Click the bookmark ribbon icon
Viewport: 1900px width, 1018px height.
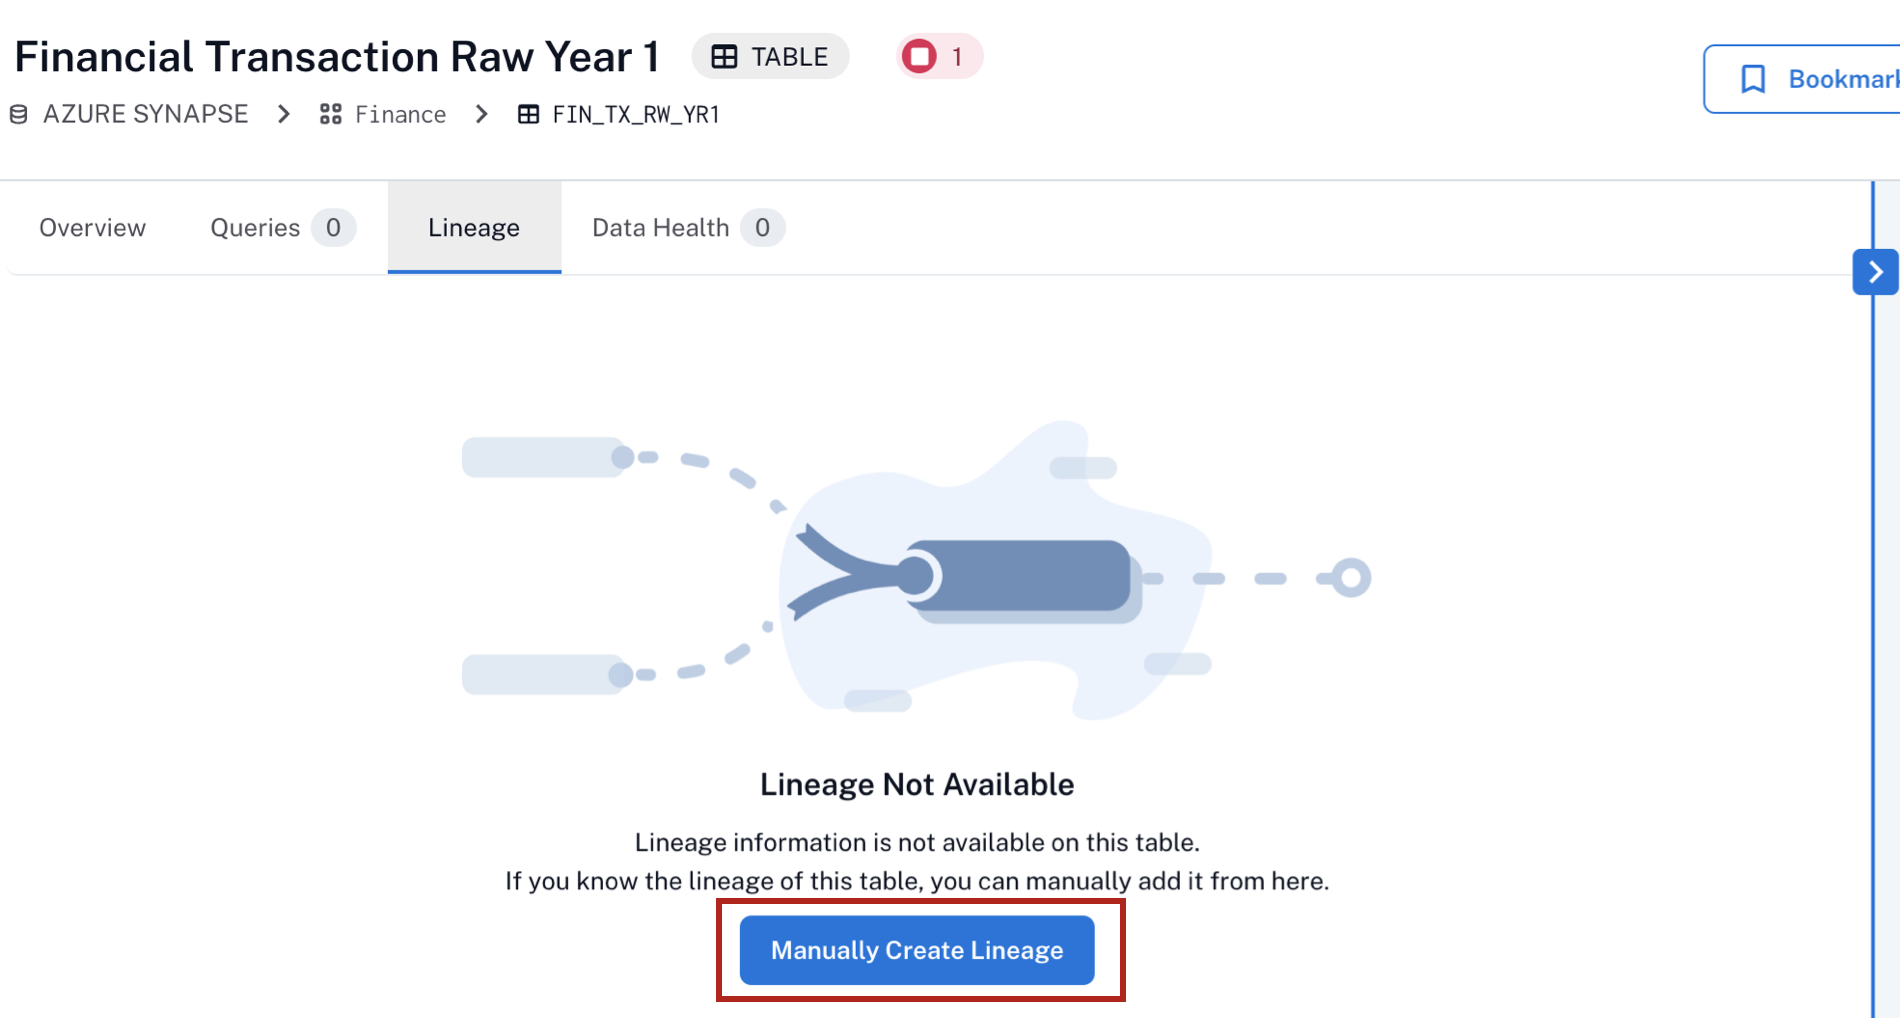point(1753,79)
